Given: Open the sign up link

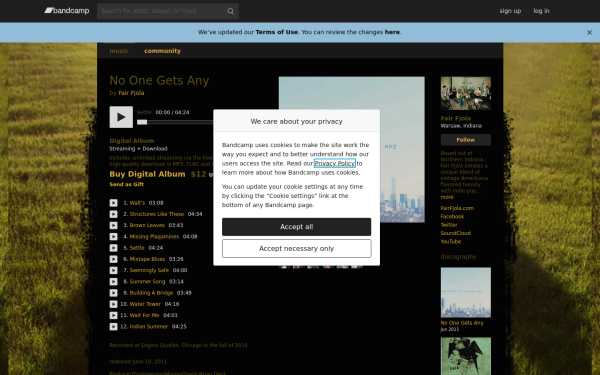Looking at the screenshot, I should 510,11.
